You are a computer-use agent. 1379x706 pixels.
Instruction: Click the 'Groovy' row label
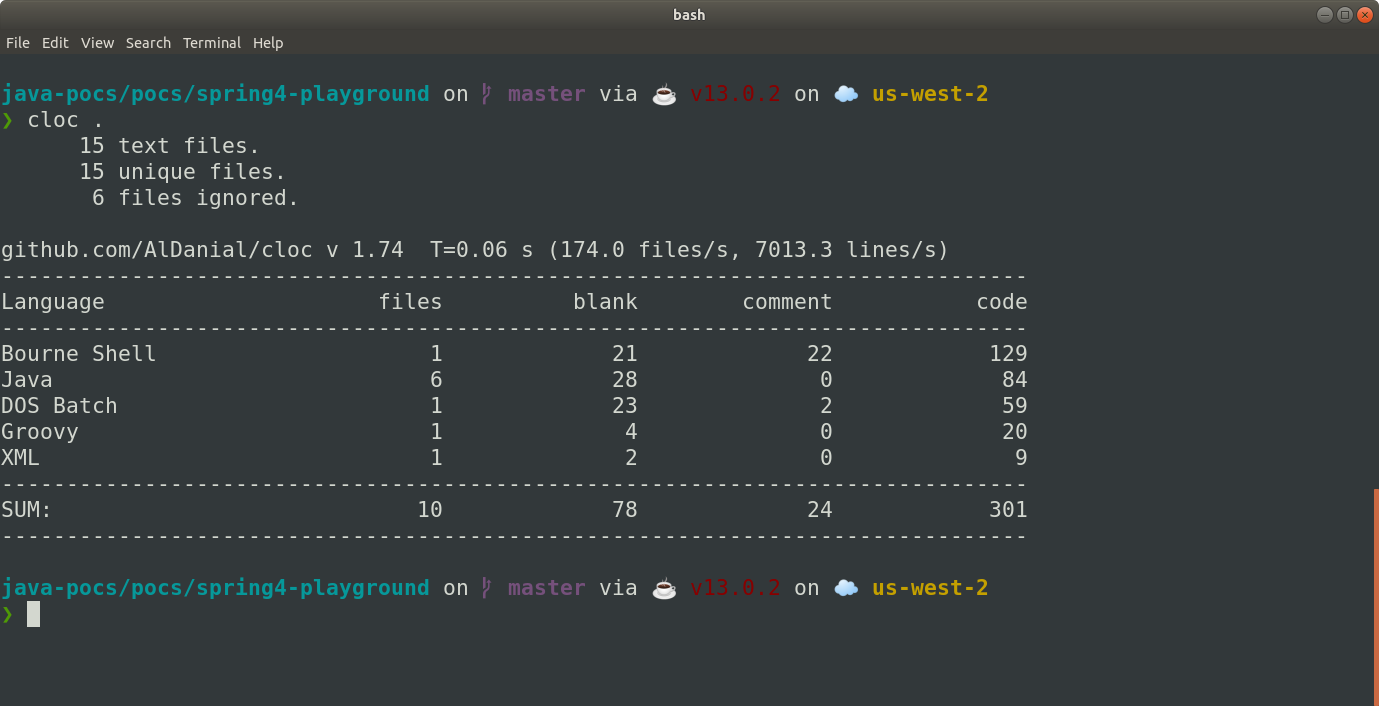[40, 432]
